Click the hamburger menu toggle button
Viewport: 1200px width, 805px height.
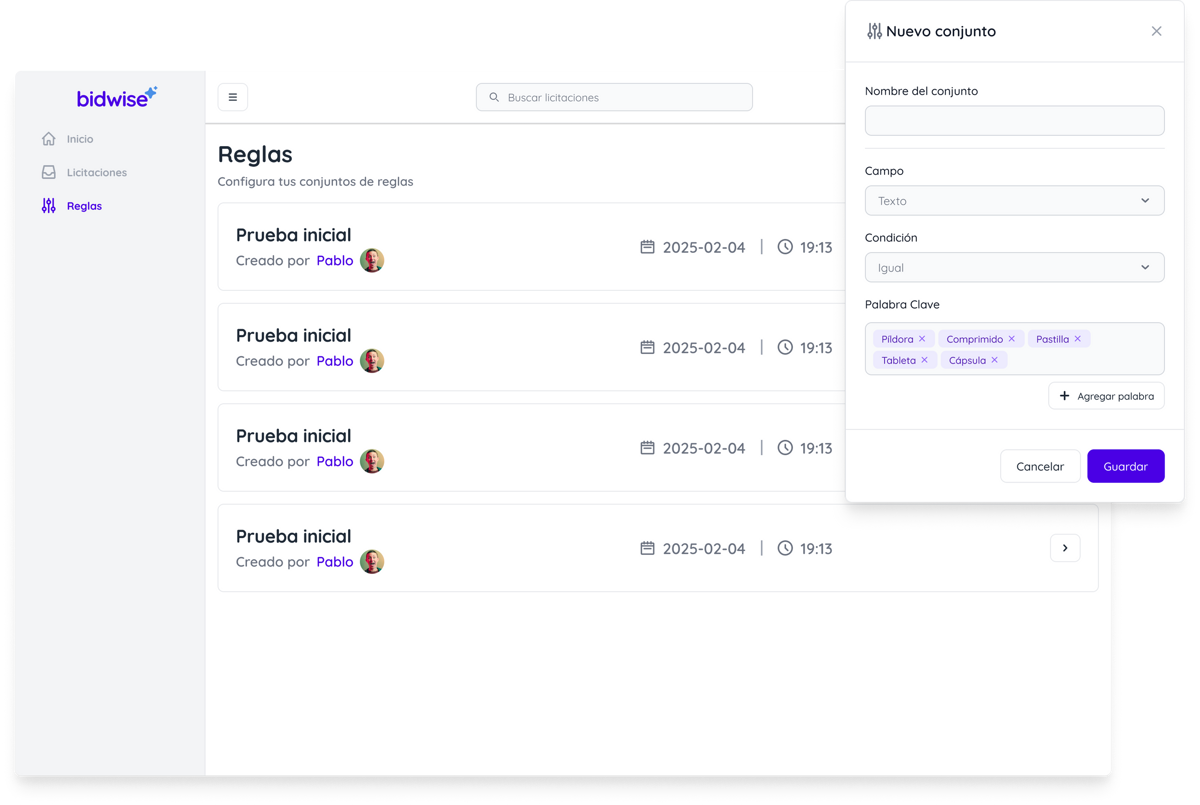pyautogui.click(x=232, y=97)
